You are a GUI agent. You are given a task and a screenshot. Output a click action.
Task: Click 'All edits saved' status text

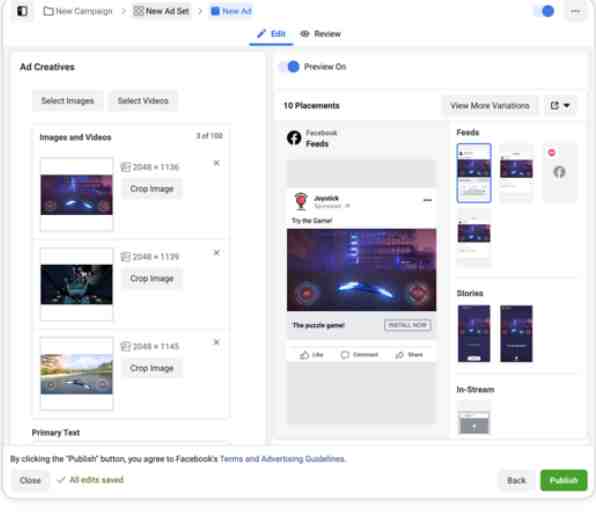point(97,480)
